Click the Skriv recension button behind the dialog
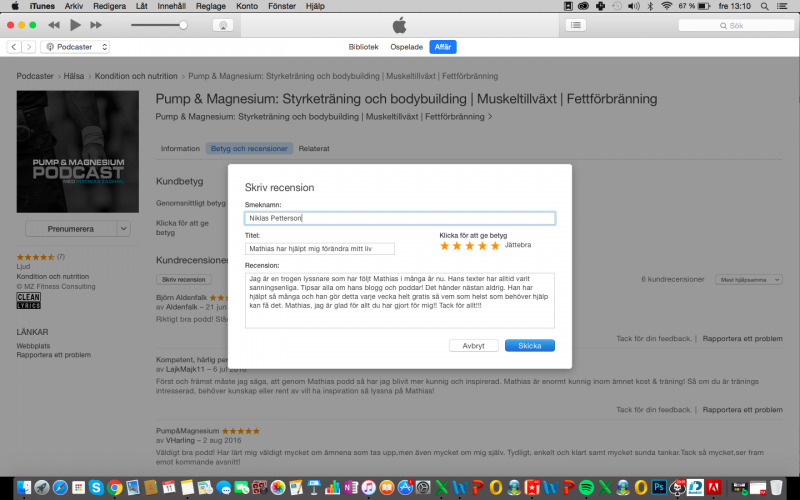The width and height of the screenshot is (800, 500). 184,280
